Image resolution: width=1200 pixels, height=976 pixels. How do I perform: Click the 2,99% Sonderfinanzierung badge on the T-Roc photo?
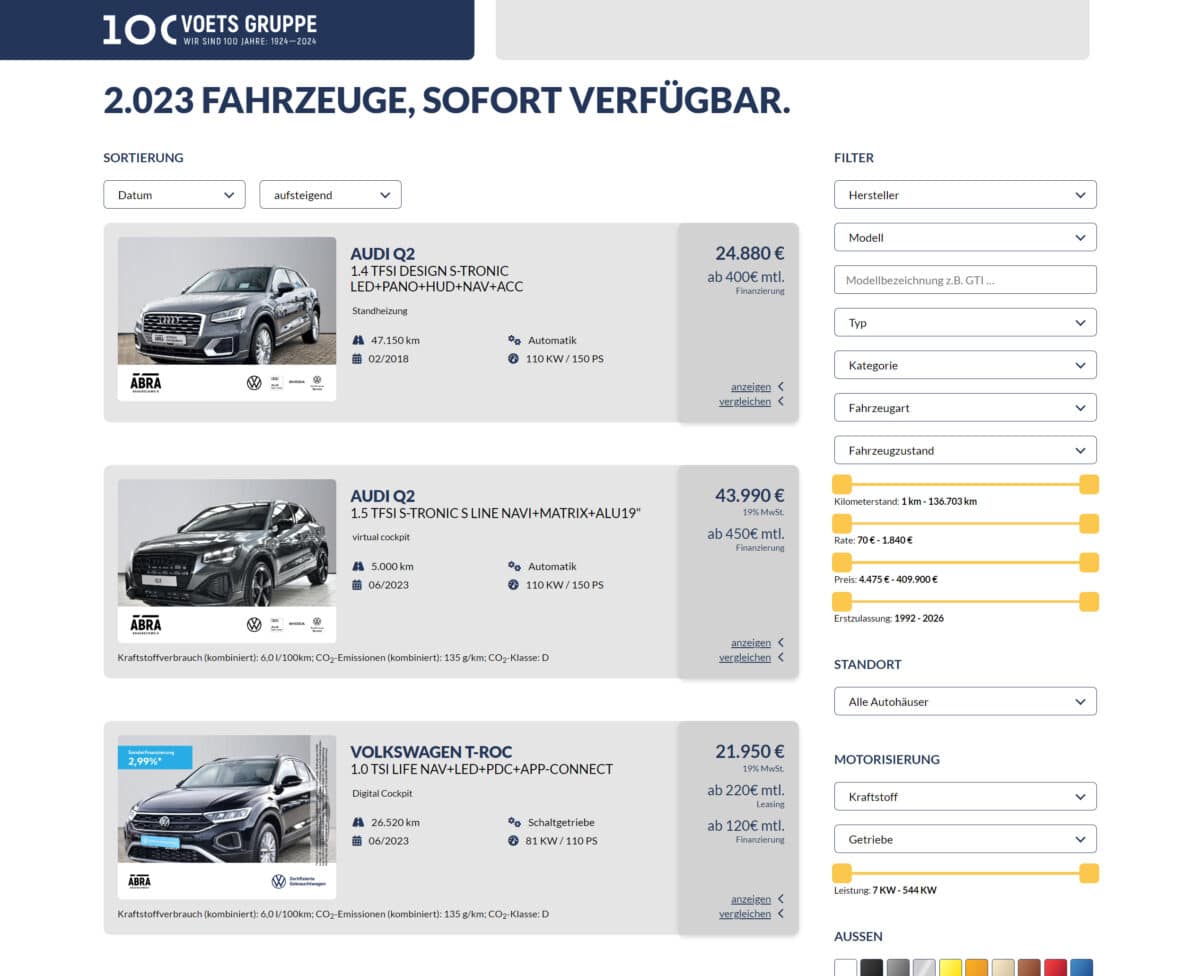point(155,757)
